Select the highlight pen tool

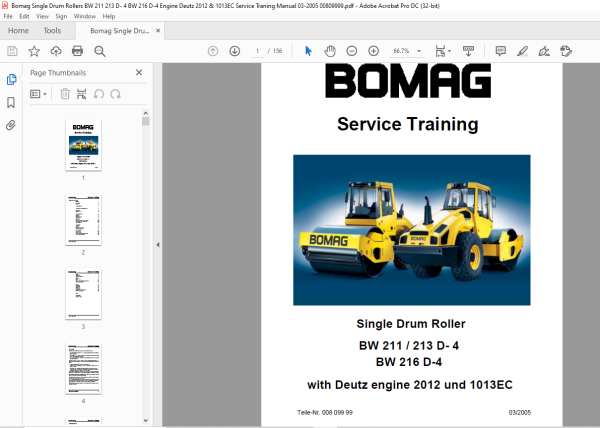[522, 51]
